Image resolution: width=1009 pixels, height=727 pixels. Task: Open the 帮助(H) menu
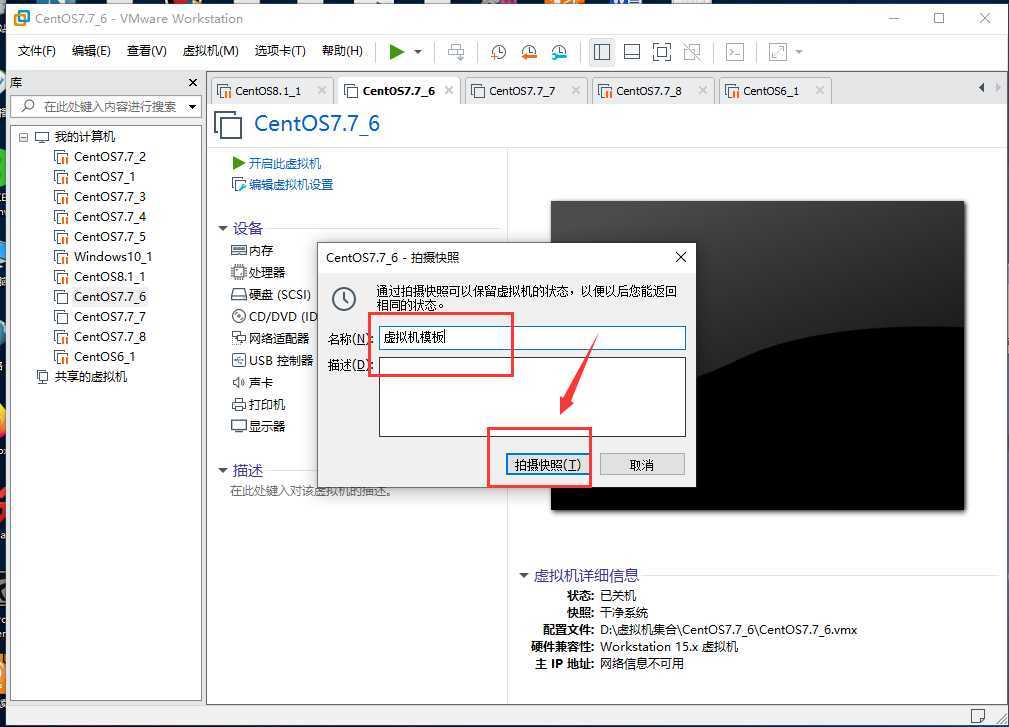[342, 51]
